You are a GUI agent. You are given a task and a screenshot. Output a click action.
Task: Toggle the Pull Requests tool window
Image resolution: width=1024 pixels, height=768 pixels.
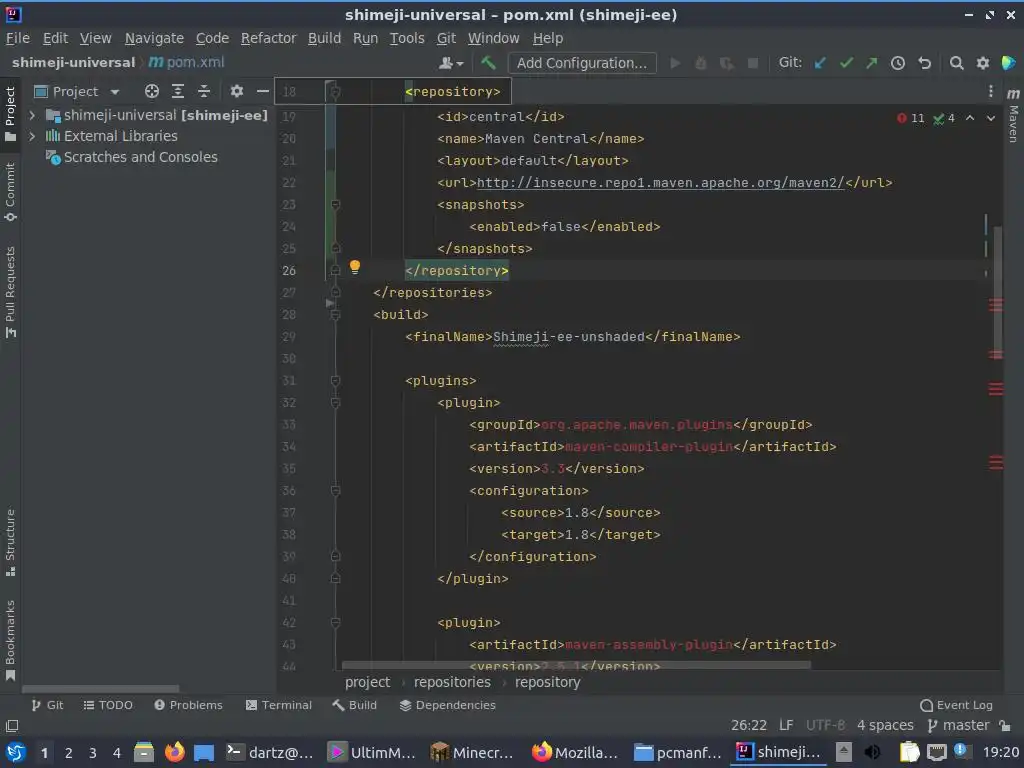click(x=10, y=292)
